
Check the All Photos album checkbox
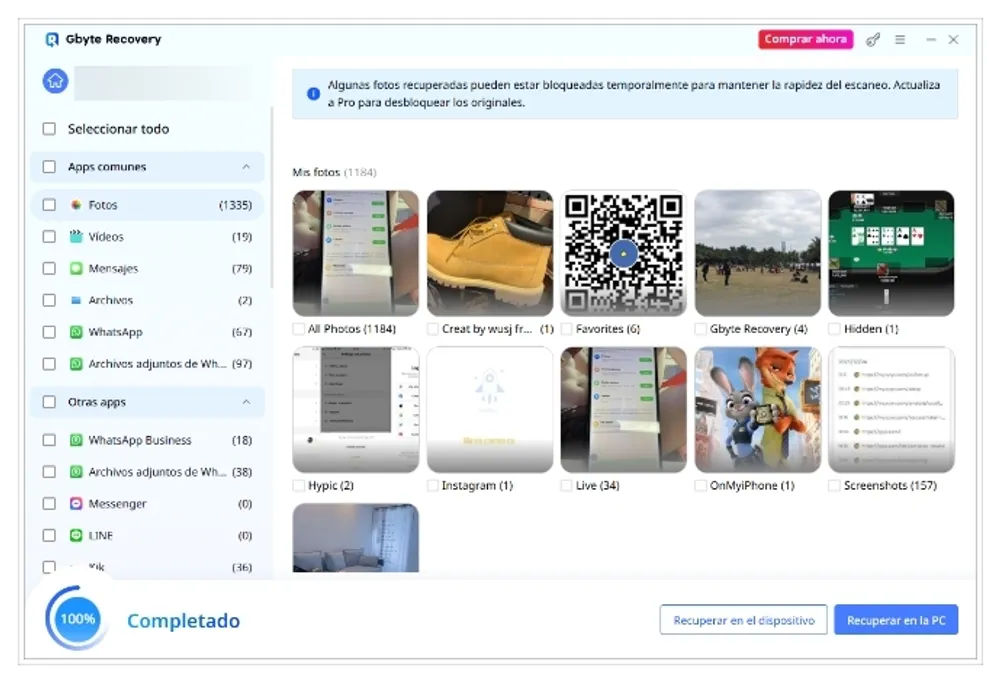298,329
